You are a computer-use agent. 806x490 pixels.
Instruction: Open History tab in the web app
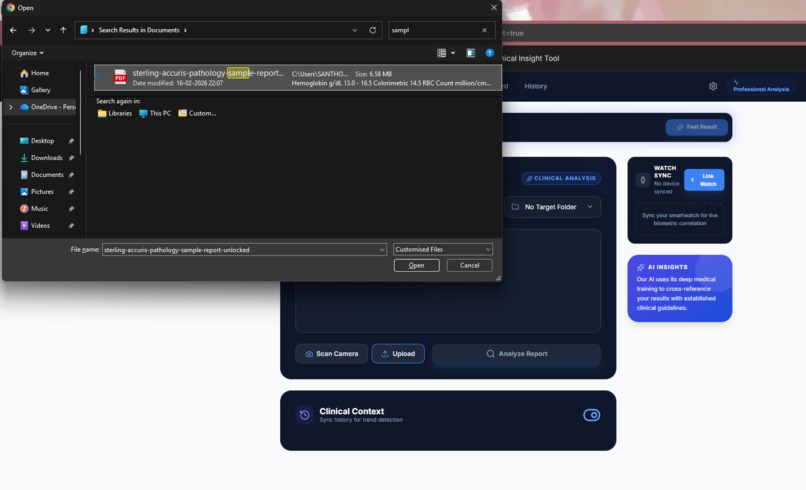click(x=536, y=86)
